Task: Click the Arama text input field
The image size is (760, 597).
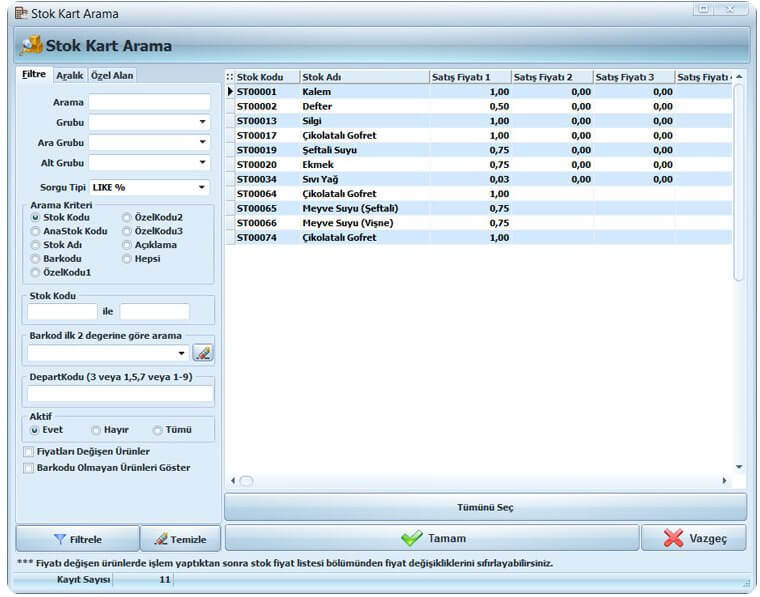Action: pos(149,102)
